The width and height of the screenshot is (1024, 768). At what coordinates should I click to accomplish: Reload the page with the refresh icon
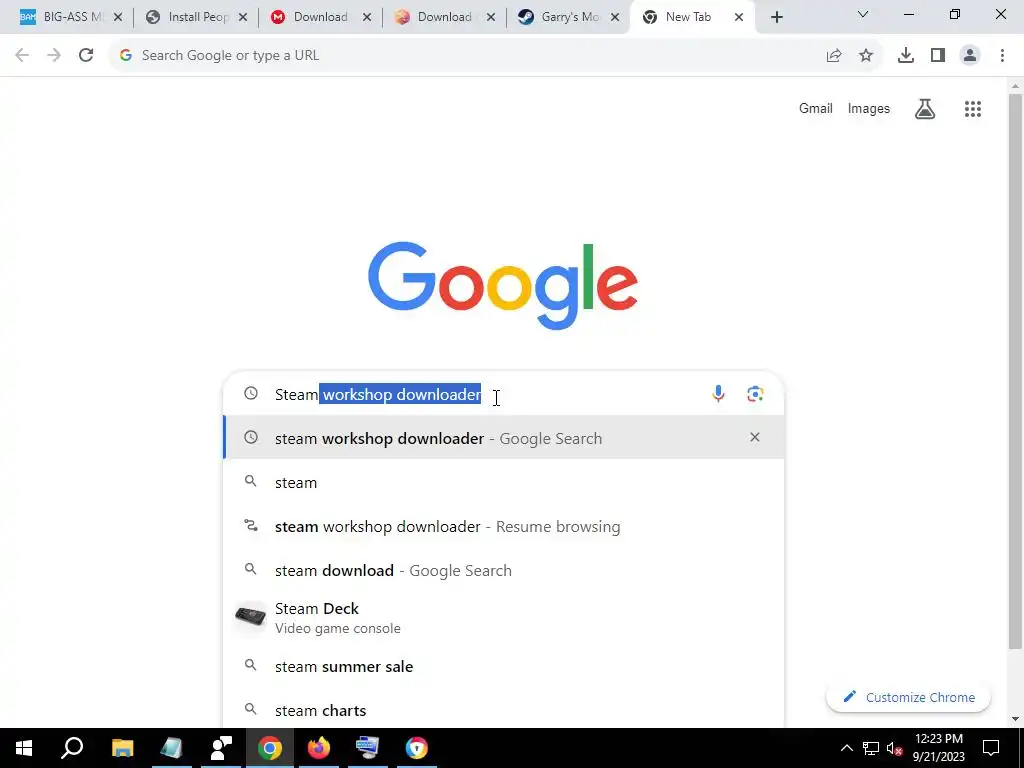(x=86, y=56)
